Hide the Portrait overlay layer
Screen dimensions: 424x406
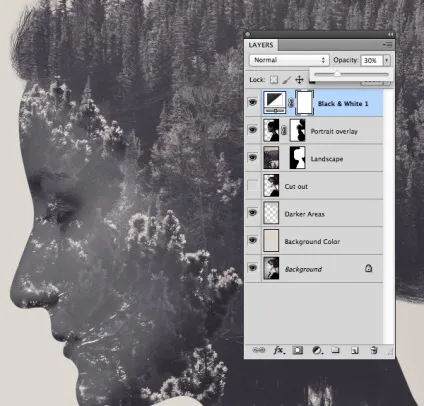pyautogui.click(x=253, y=130)
